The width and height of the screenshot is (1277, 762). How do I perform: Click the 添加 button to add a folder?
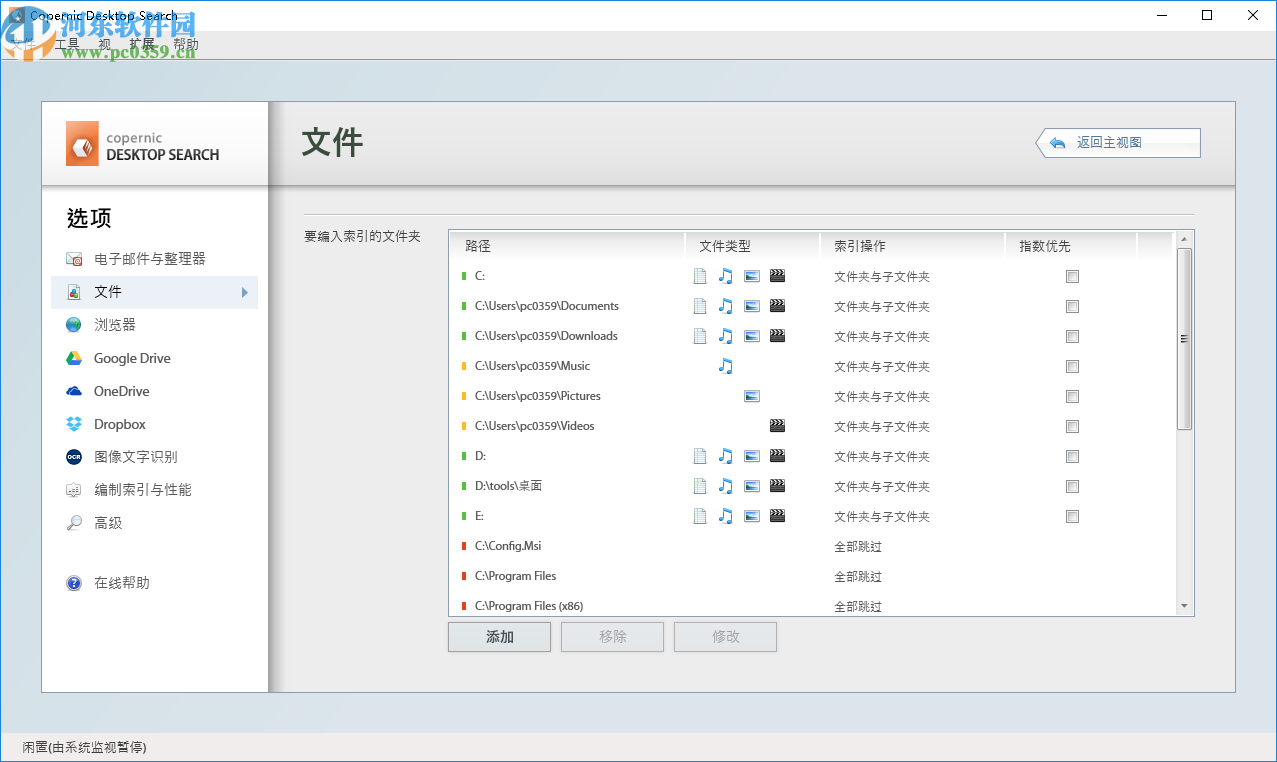pos(499,636)
